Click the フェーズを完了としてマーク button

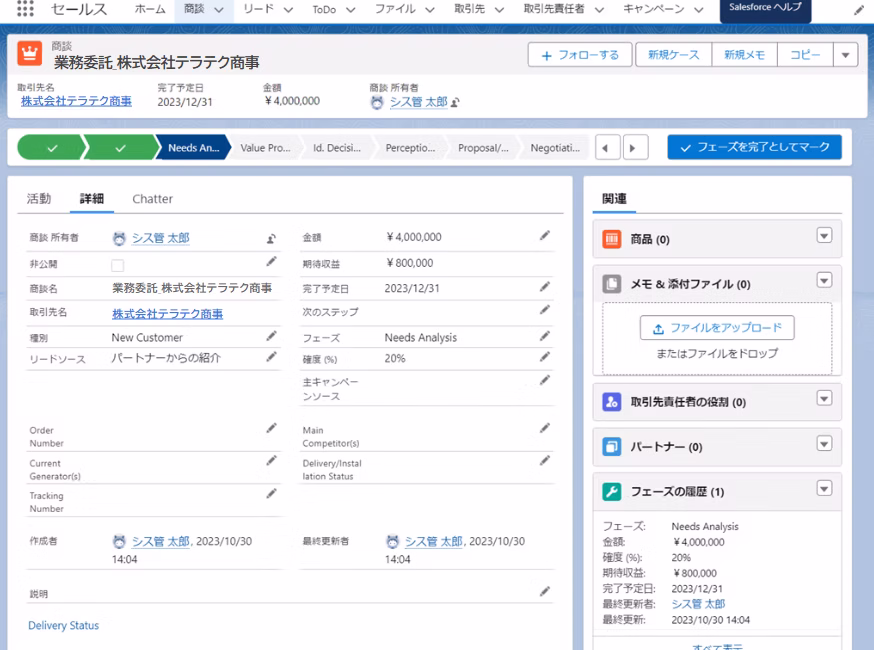[755, 147]
